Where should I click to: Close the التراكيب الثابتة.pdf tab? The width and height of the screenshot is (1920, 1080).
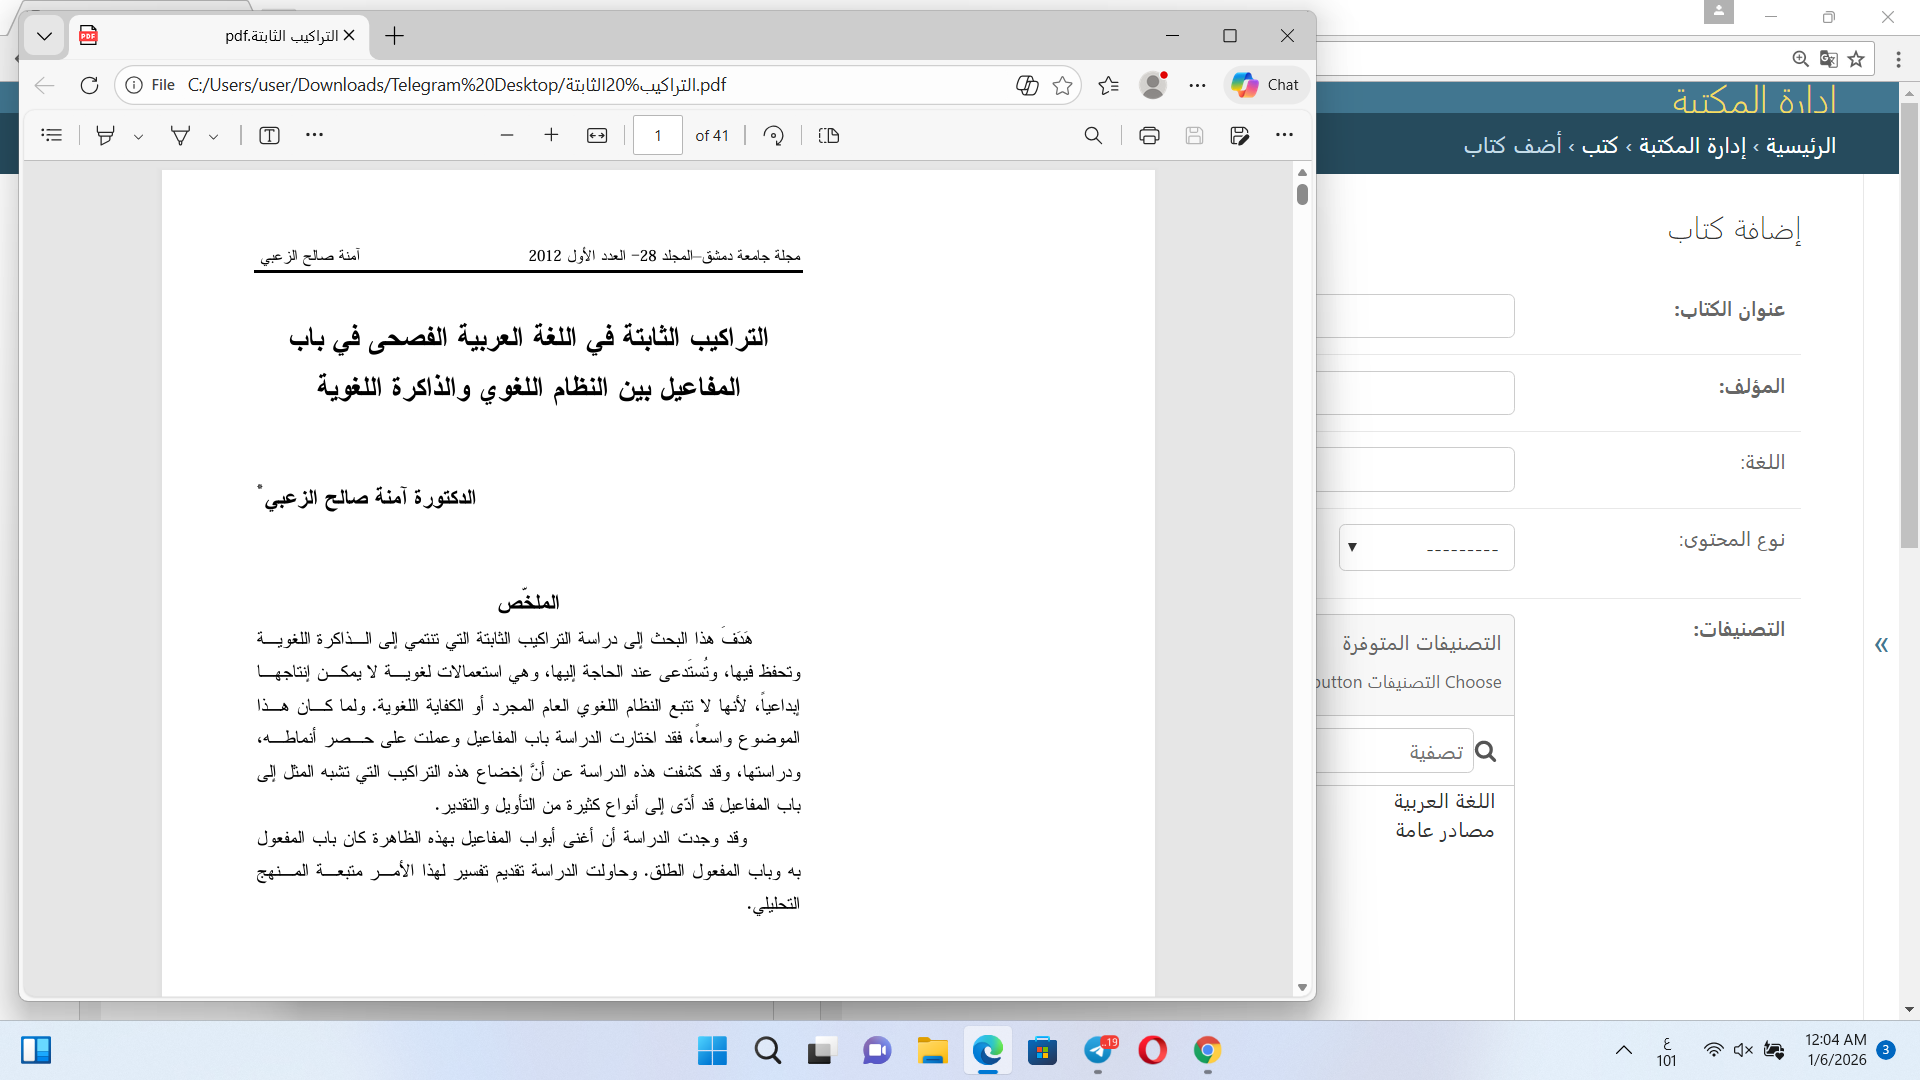click(x=349, y=36)
